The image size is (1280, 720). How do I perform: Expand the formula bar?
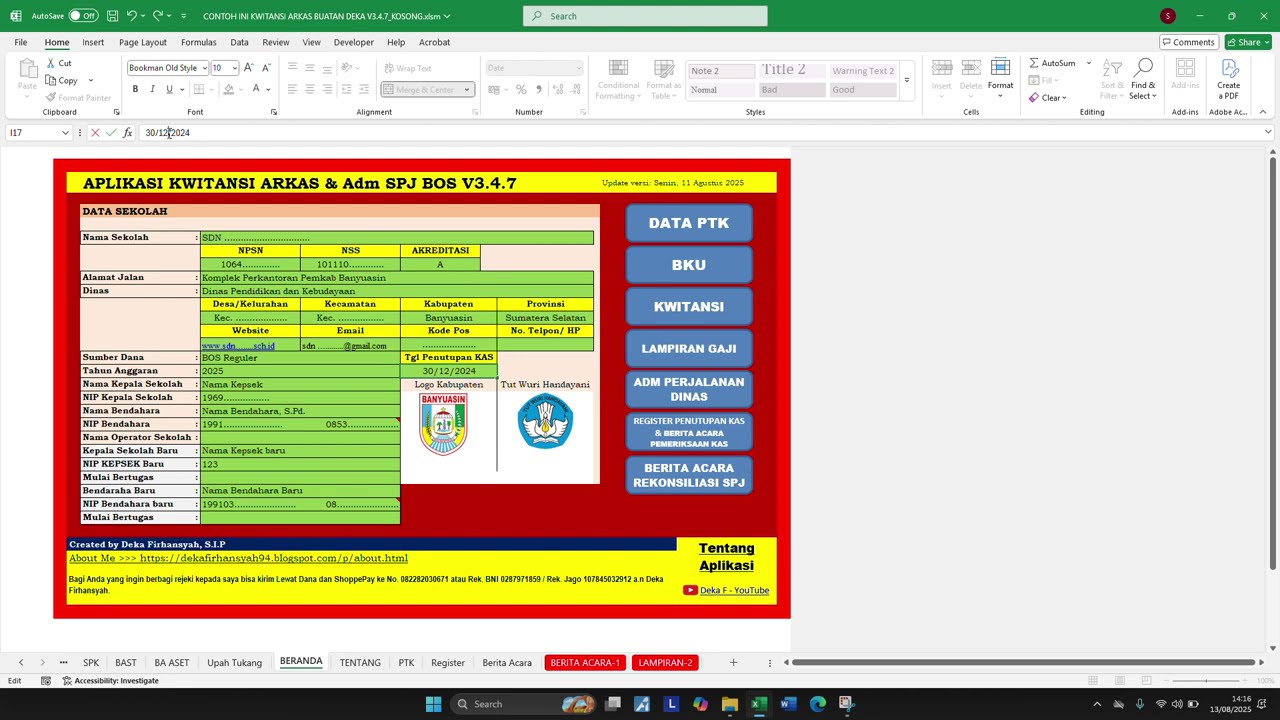pos(1268,132)
